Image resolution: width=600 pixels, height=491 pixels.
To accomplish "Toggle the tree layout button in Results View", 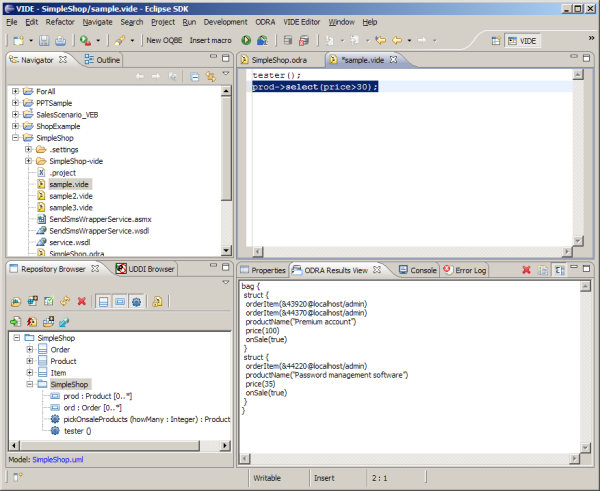I will tap(559, 270).
